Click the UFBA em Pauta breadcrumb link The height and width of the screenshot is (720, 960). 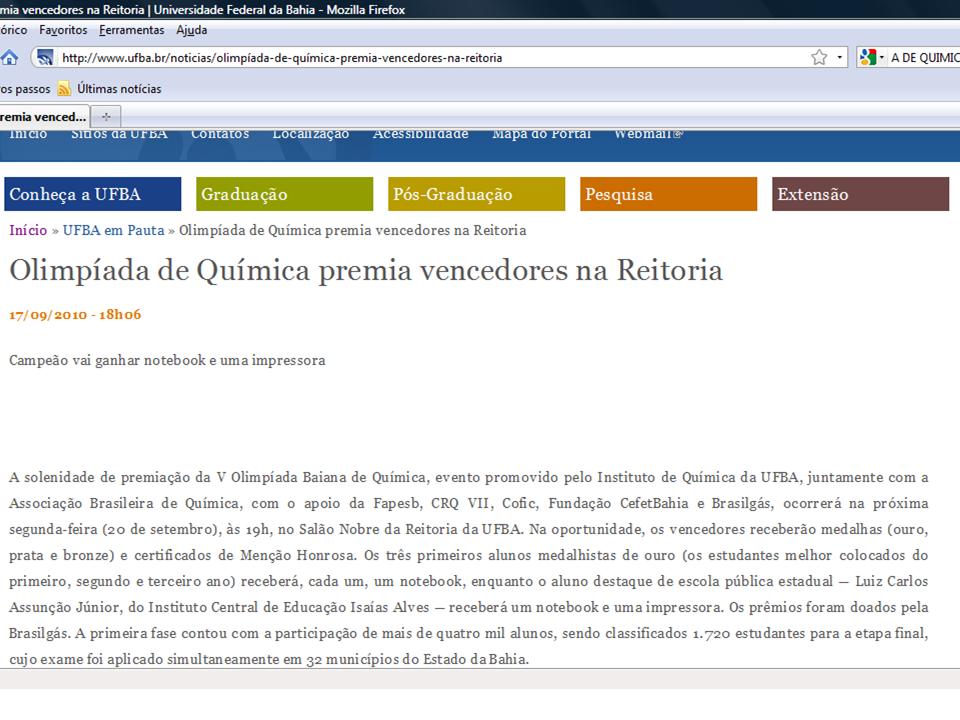pyautogui.click(x=114, y=230)
